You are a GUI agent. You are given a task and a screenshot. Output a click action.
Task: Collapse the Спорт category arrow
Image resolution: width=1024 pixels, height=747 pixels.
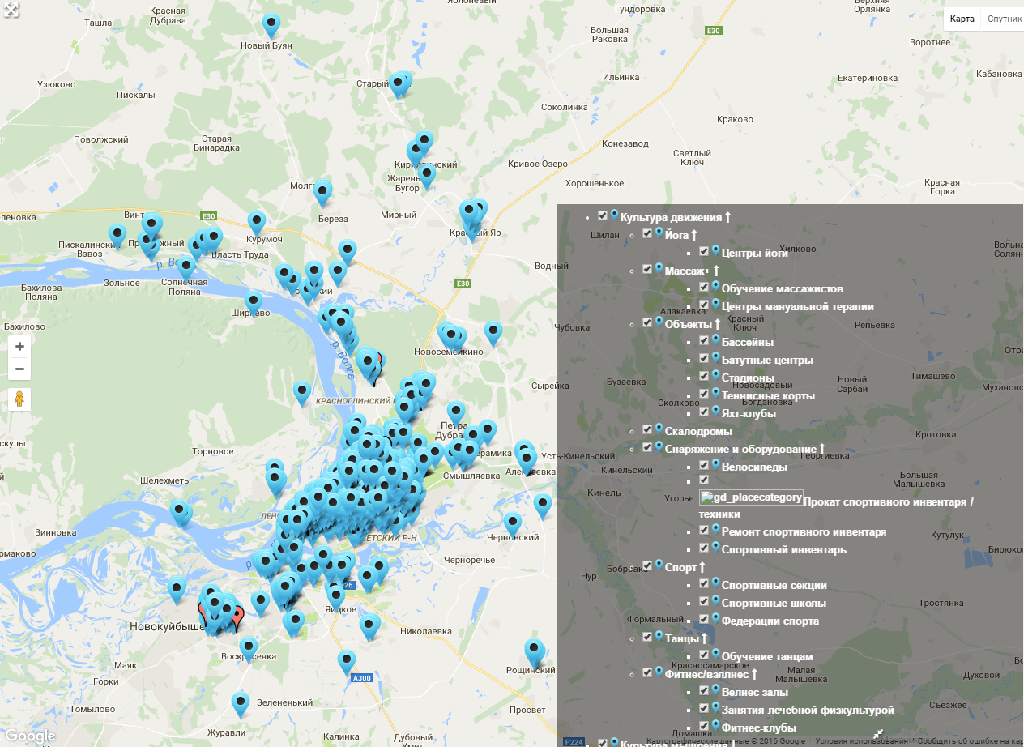click(703, 566)
